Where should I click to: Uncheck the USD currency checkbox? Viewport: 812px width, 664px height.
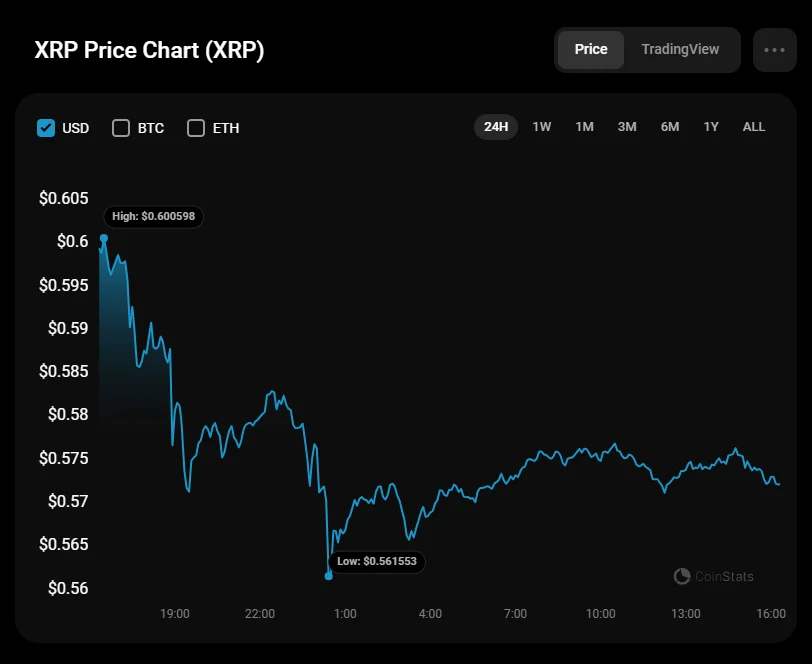[x=46, y=128]
